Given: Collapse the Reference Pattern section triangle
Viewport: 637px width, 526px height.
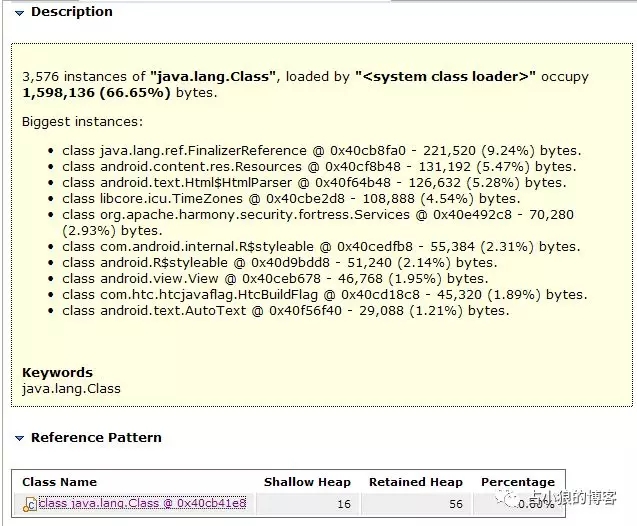Looking at the screenshot, I should [x=19, y=438].
